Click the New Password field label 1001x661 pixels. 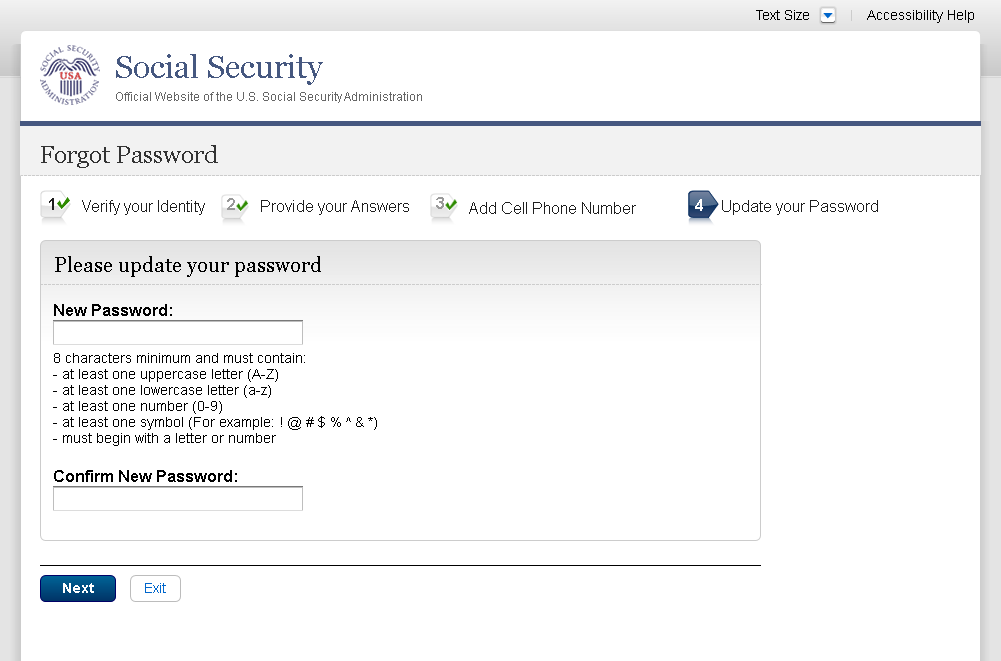pyautogui.click(x=113, y=310)
